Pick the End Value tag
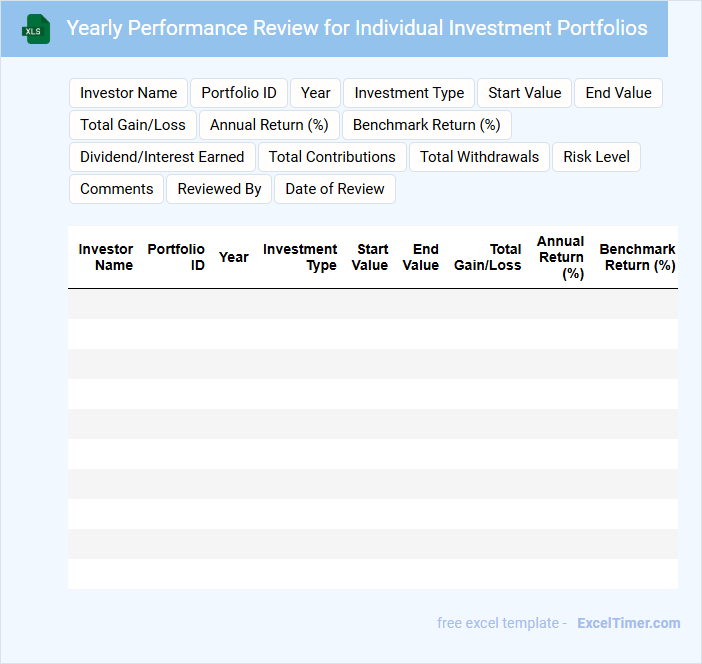This screenshot has height=664, width=702. 618,93
